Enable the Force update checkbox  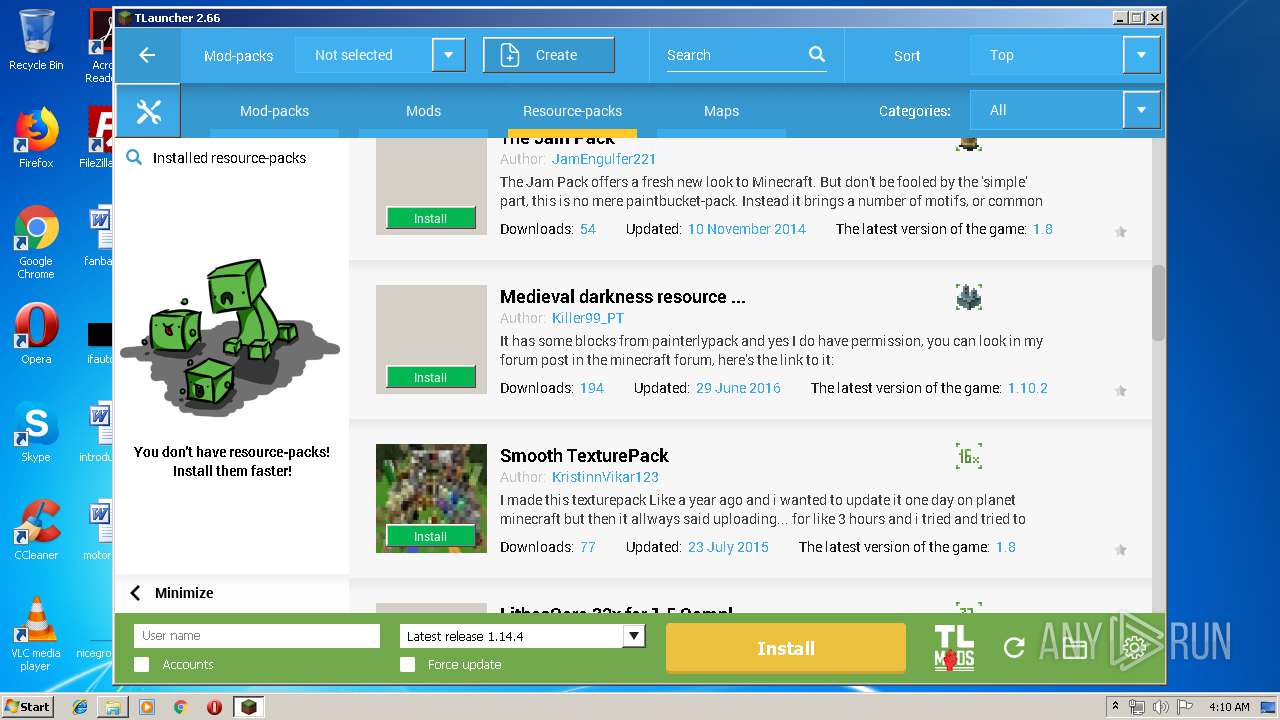(x=407, y=664)
